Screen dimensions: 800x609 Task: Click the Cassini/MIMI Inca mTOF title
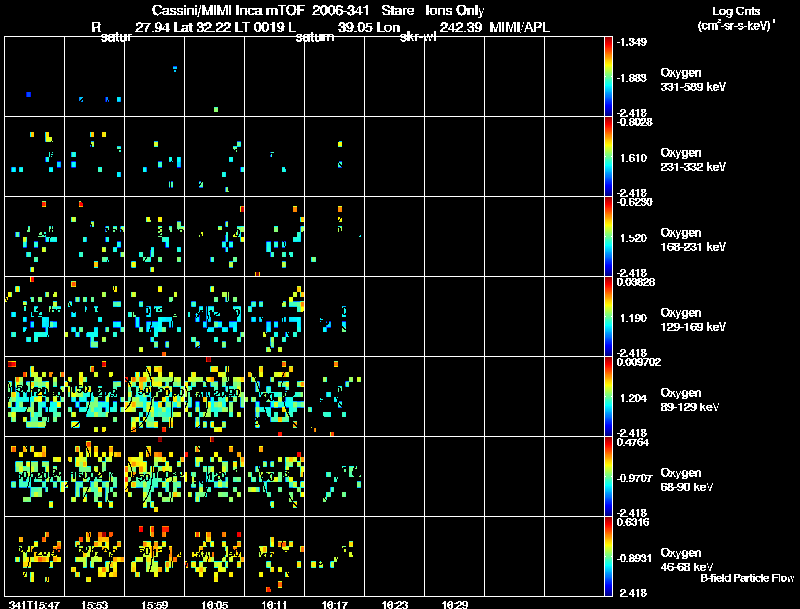229,10
